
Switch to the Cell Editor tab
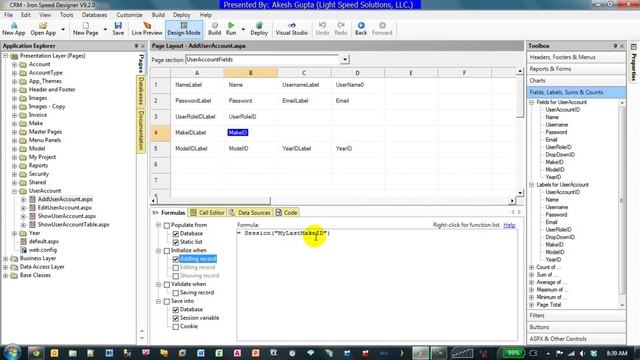point(207,213)
